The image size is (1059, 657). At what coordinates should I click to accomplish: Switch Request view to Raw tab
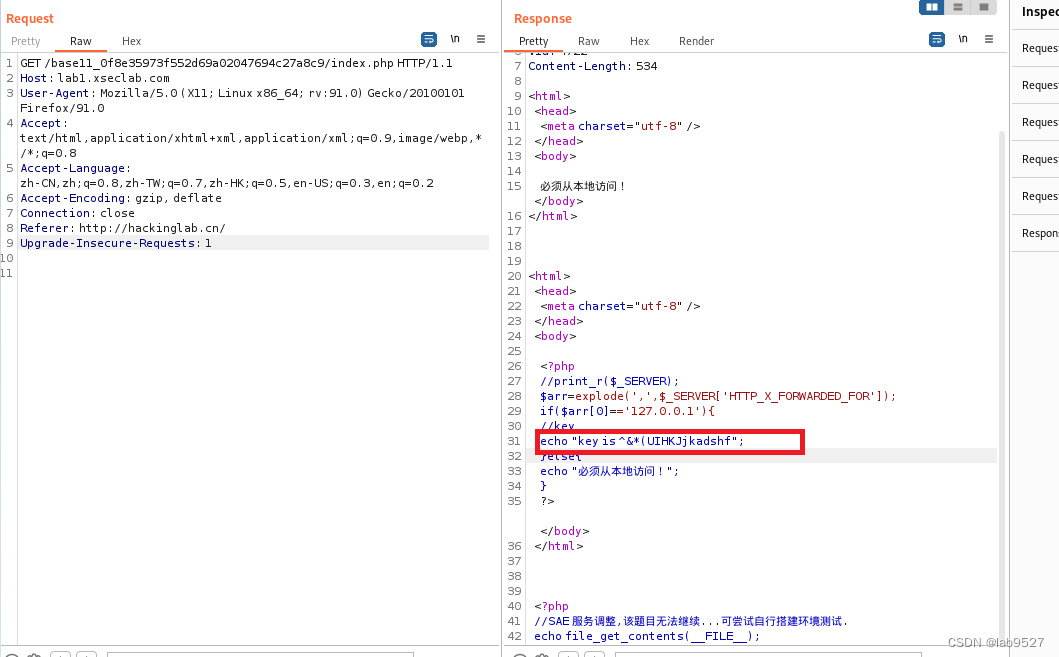coord(80,41)
